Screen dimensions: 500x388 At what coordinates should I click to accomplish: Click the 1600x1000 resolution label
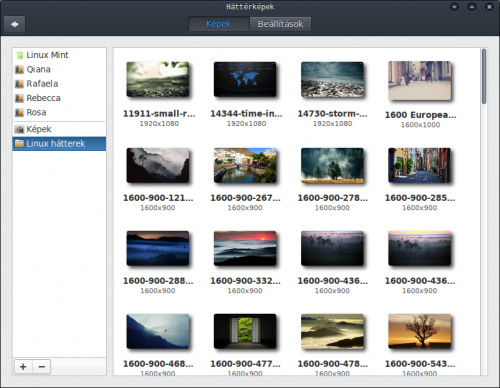(x=420, y=125)
